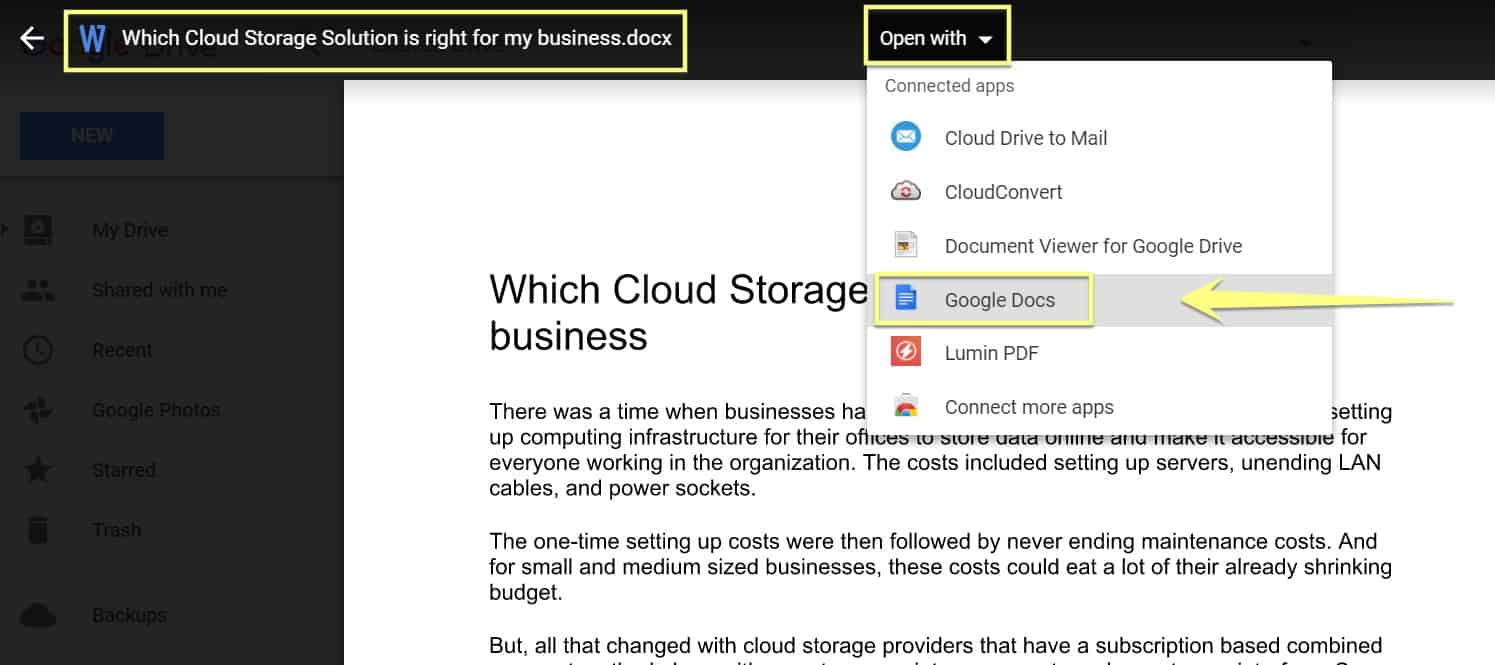Open Google Photos section

point(156,410)
